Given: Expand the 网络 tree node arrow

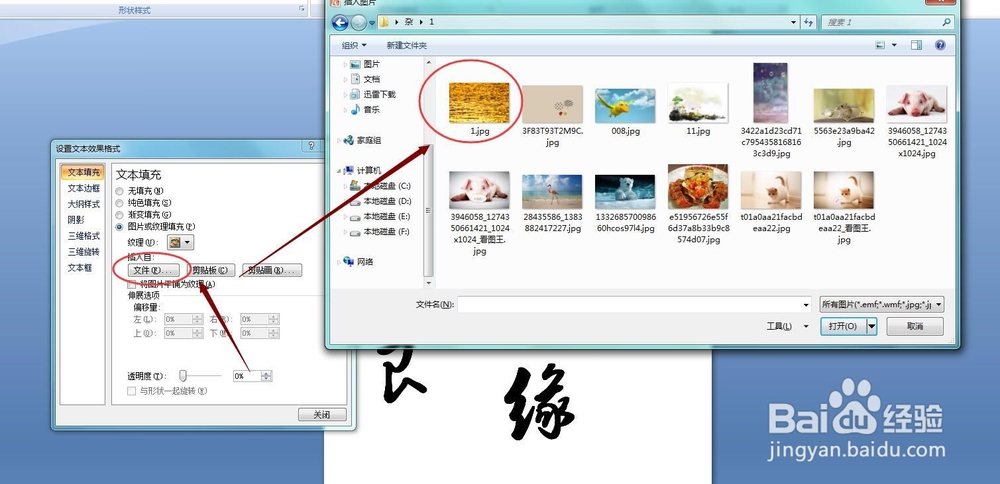Looking at the screenshot, I should [x=339, y=262].
